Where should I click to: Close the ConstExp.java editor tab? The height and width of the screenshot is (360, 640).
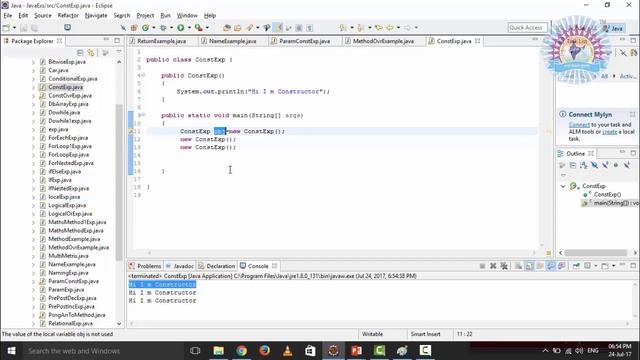click(x=478, y=41)
